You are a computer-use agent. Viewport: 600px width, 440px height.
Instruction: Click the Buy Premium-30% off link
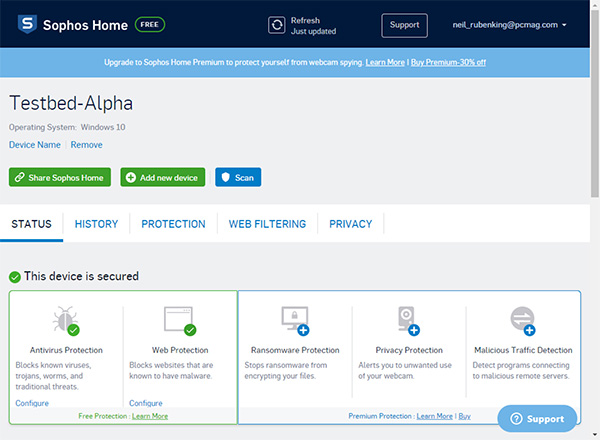448,62
